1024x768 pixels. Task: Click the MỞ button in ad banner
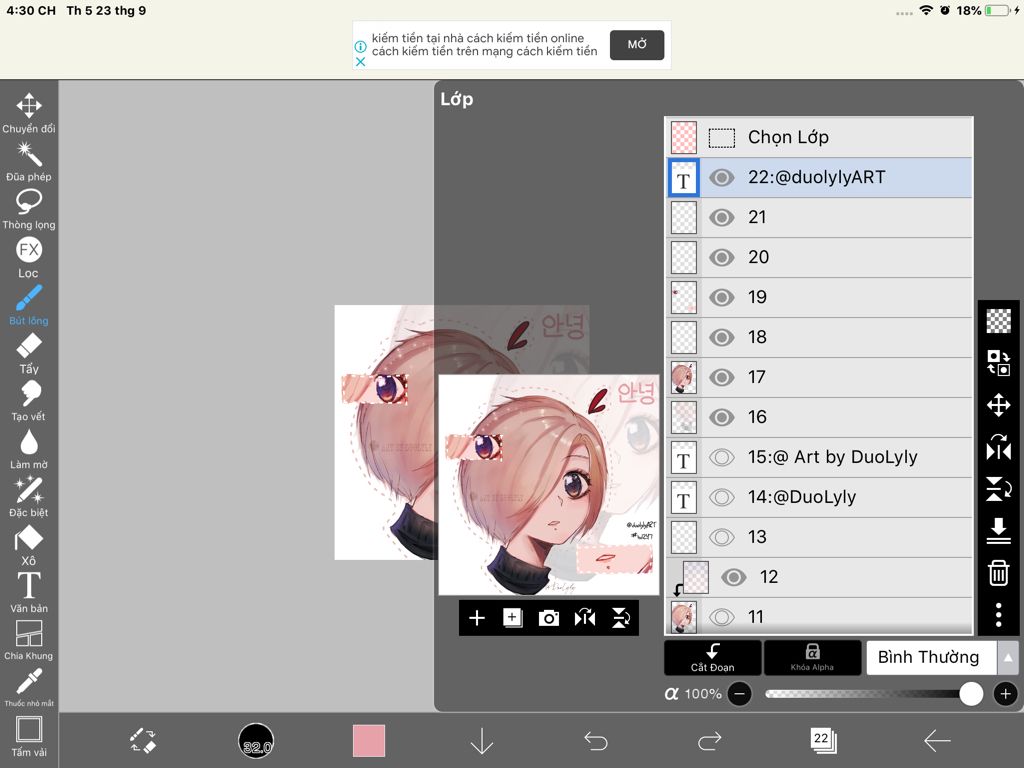[x=637, y=44]
